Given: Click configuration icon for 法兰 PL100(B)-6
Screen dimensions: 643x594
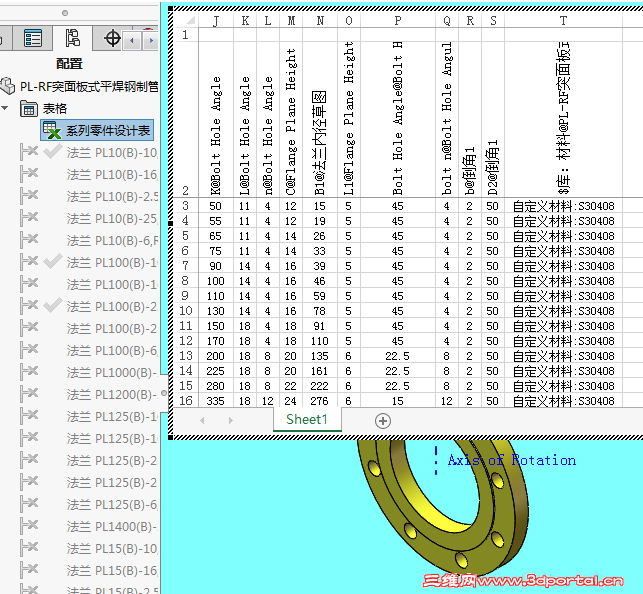Looking at the screenshot, I should [x=29, y=350].
